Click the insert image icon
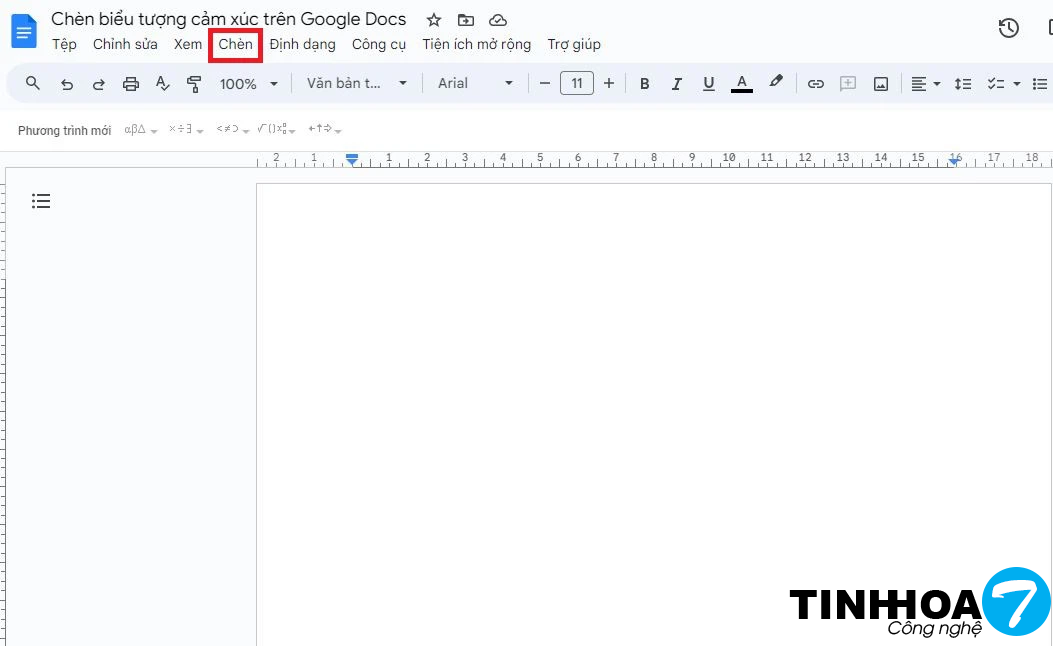Screen dimensions: 1053x646 (881, 84)
